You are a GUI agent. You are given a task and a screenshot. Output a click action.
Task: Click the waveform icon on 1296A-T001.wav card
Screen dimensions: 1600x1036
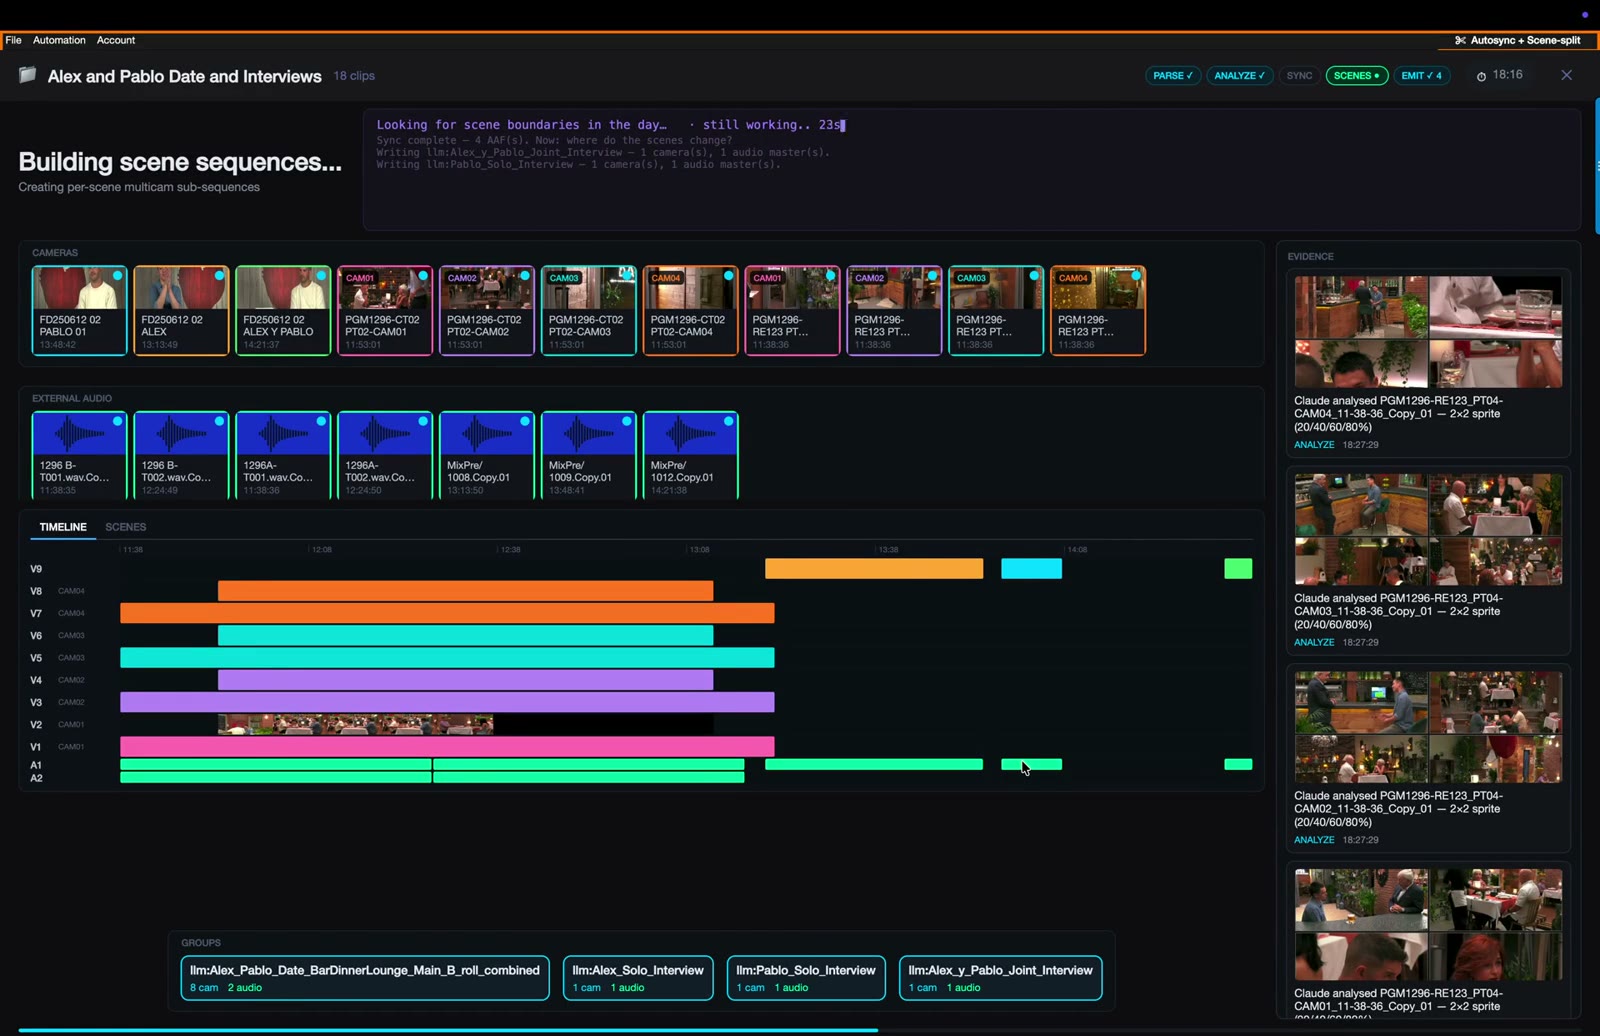click(x=283, y=434)
